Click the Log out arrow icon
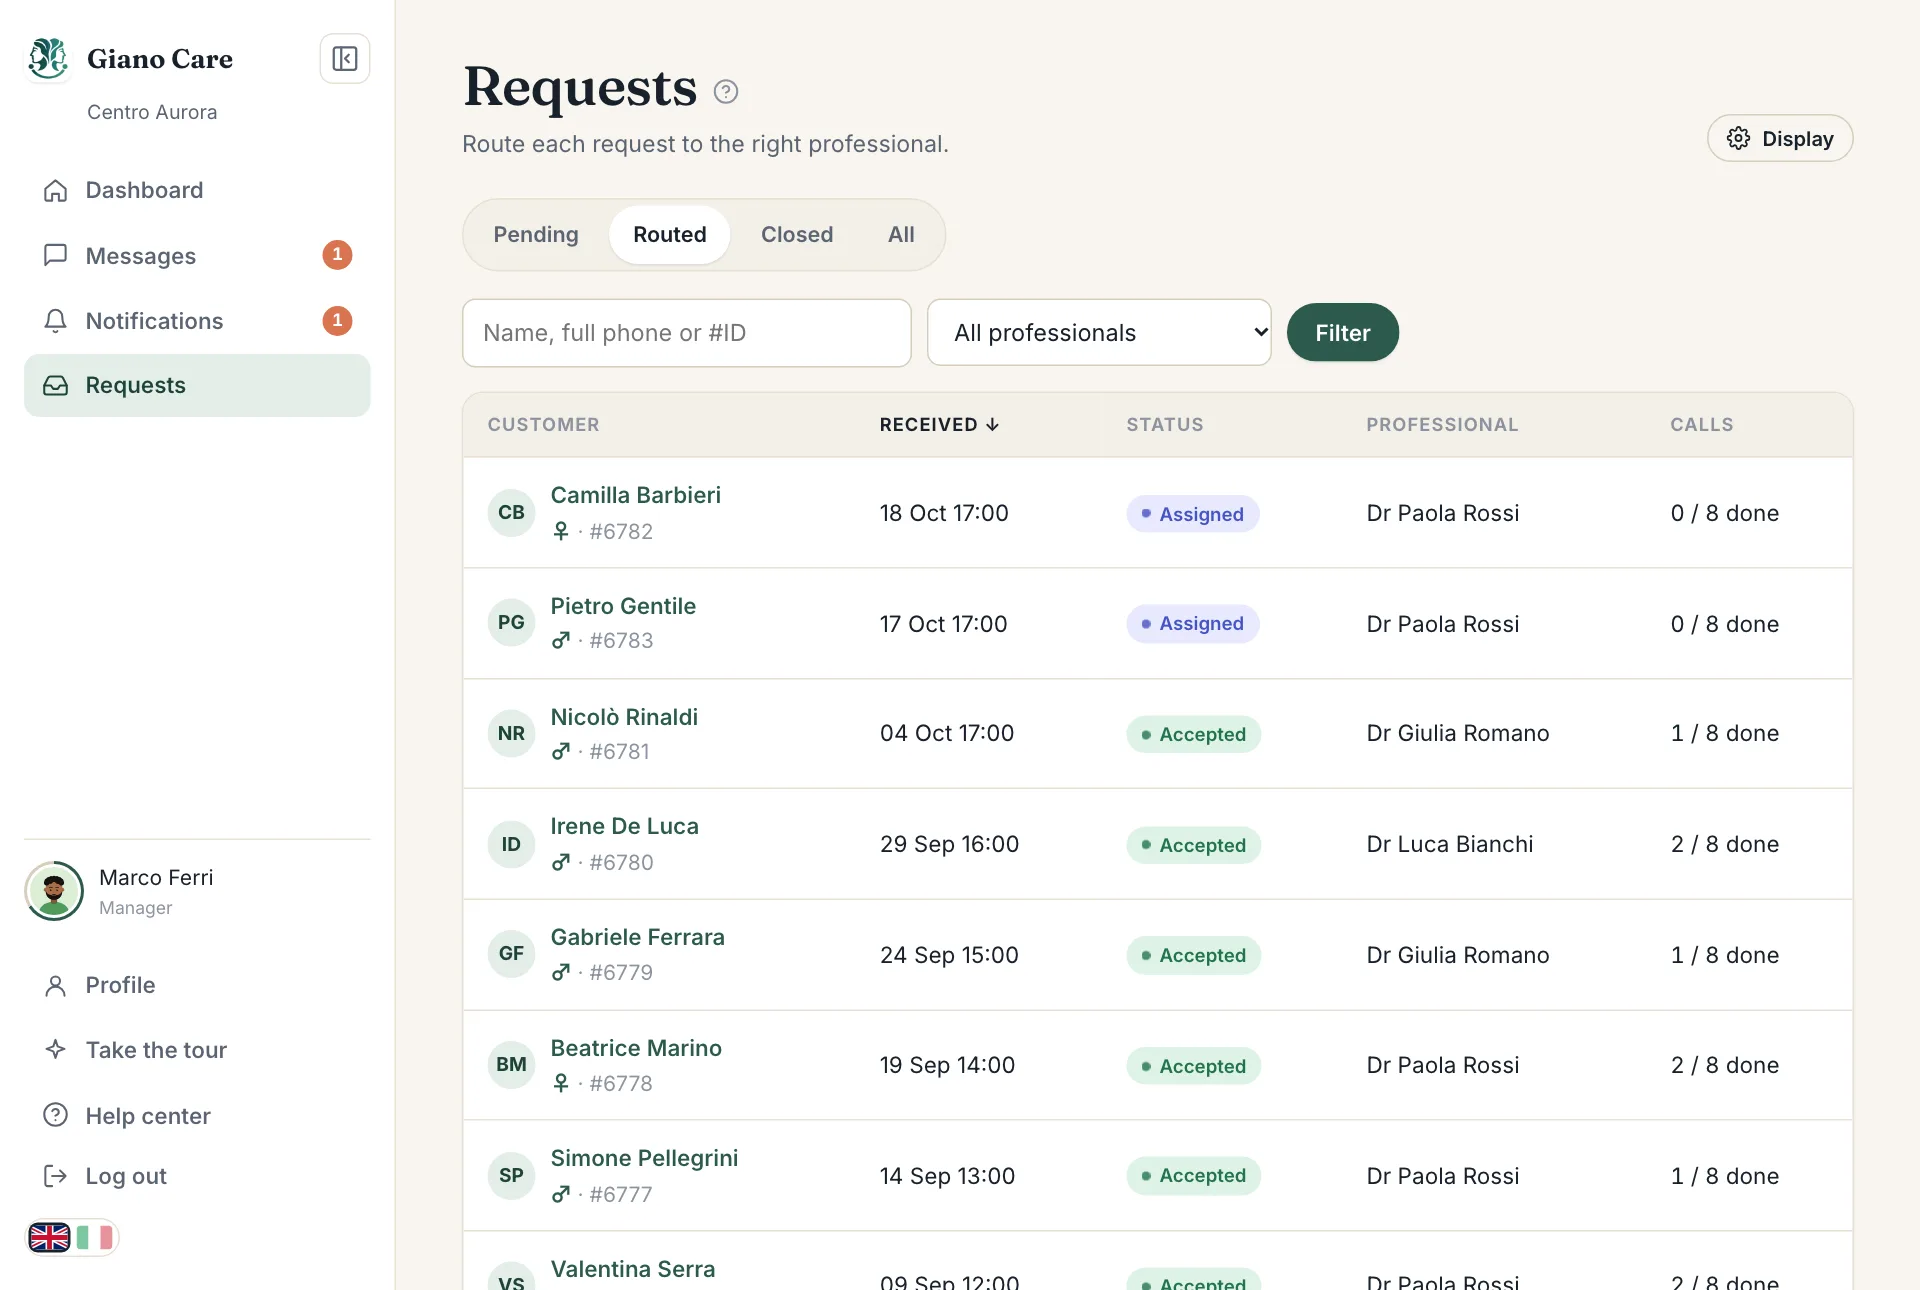 point(56,1176)
